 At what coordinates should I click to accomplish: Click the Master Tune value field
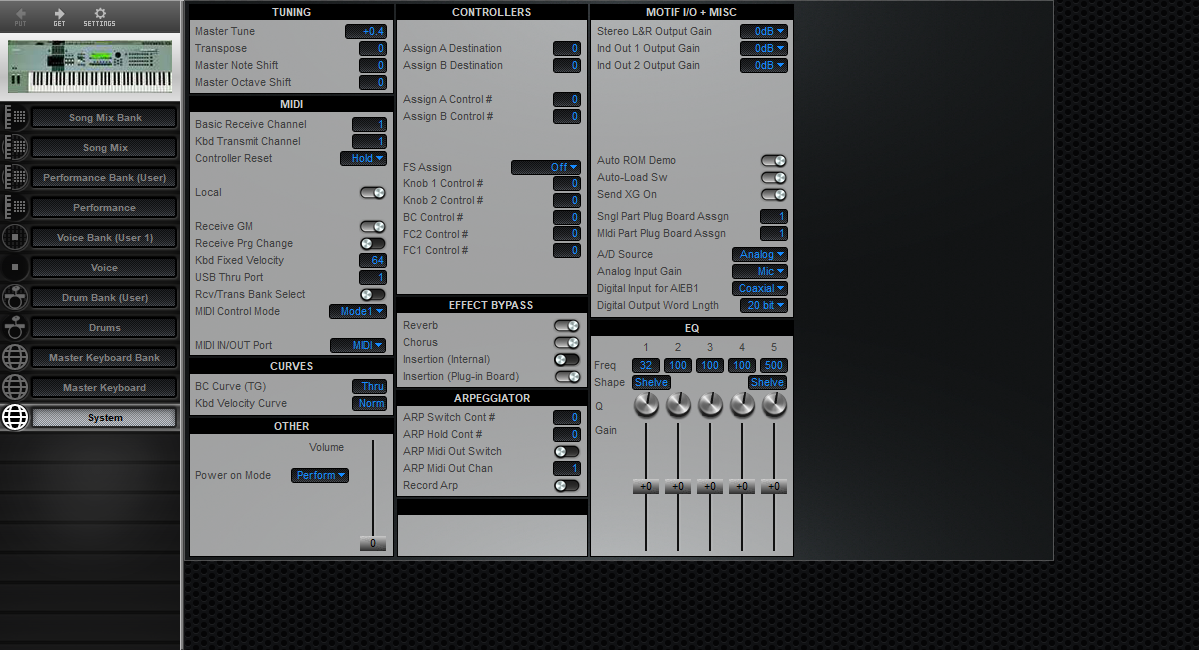point(368,31)
